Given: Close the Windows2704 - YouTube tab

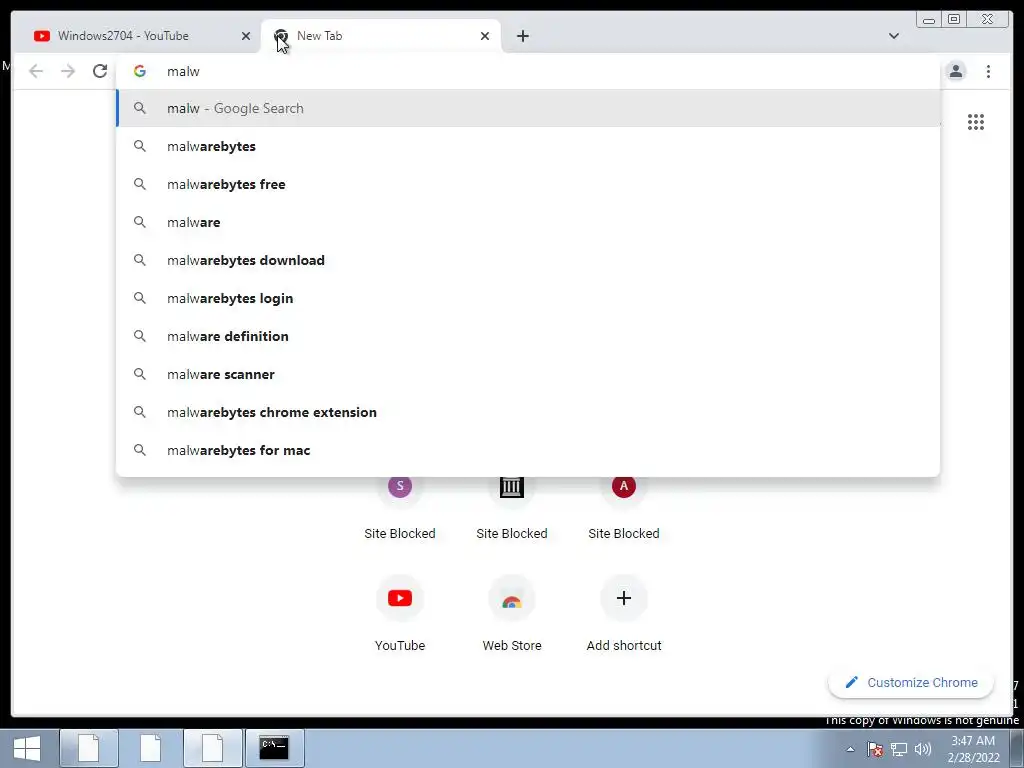Looking at the screenshot, I should pos(246,36).
